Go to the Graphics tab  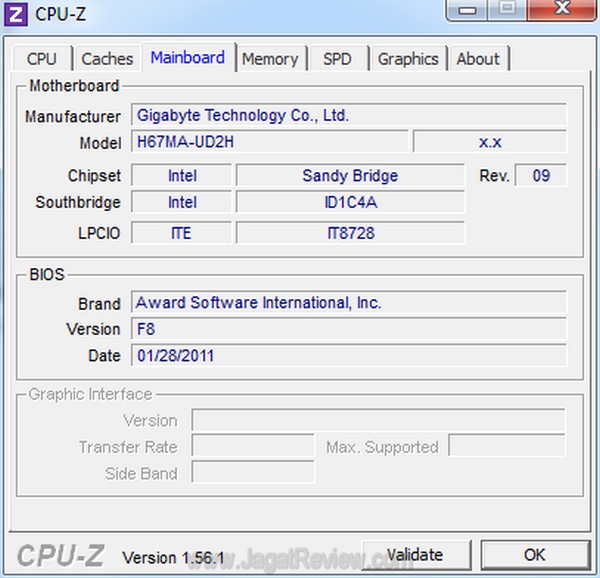click(408, 59)
